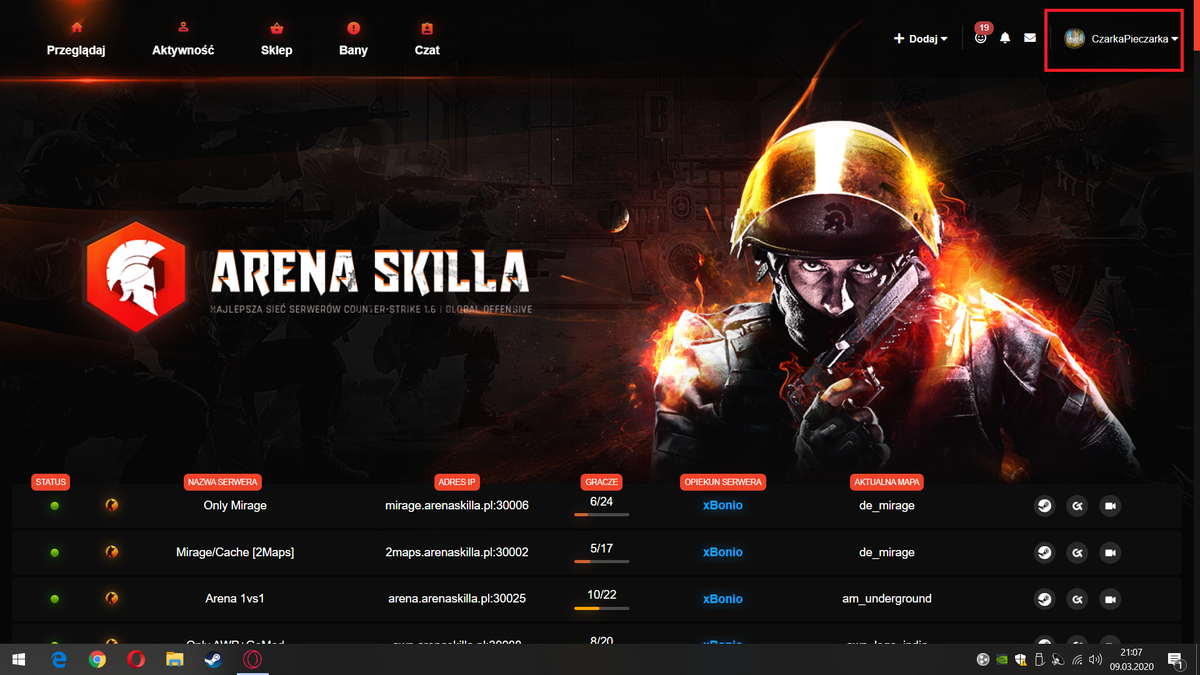The width and height of the screenshot is (1200, 675).
Task: Click the green status dot for Arena 1vs1
Action: [x=55, y=599]
